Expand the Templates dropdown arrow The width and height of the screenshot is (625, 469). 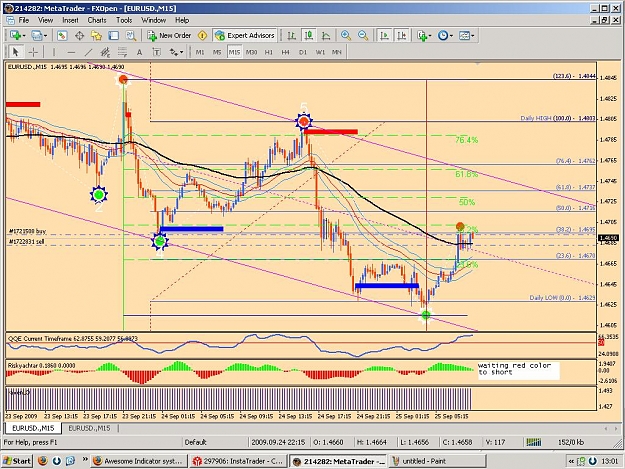[x=473, y=35]
